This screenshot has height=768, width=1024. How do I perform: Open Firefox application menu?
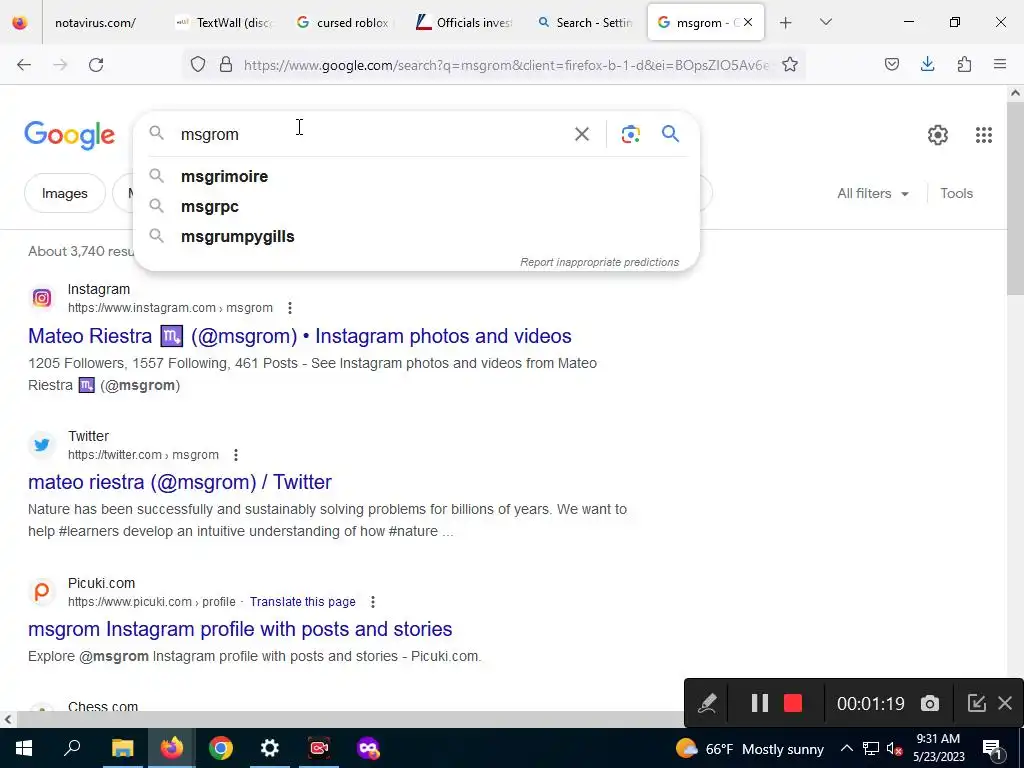pos(1000,65)
